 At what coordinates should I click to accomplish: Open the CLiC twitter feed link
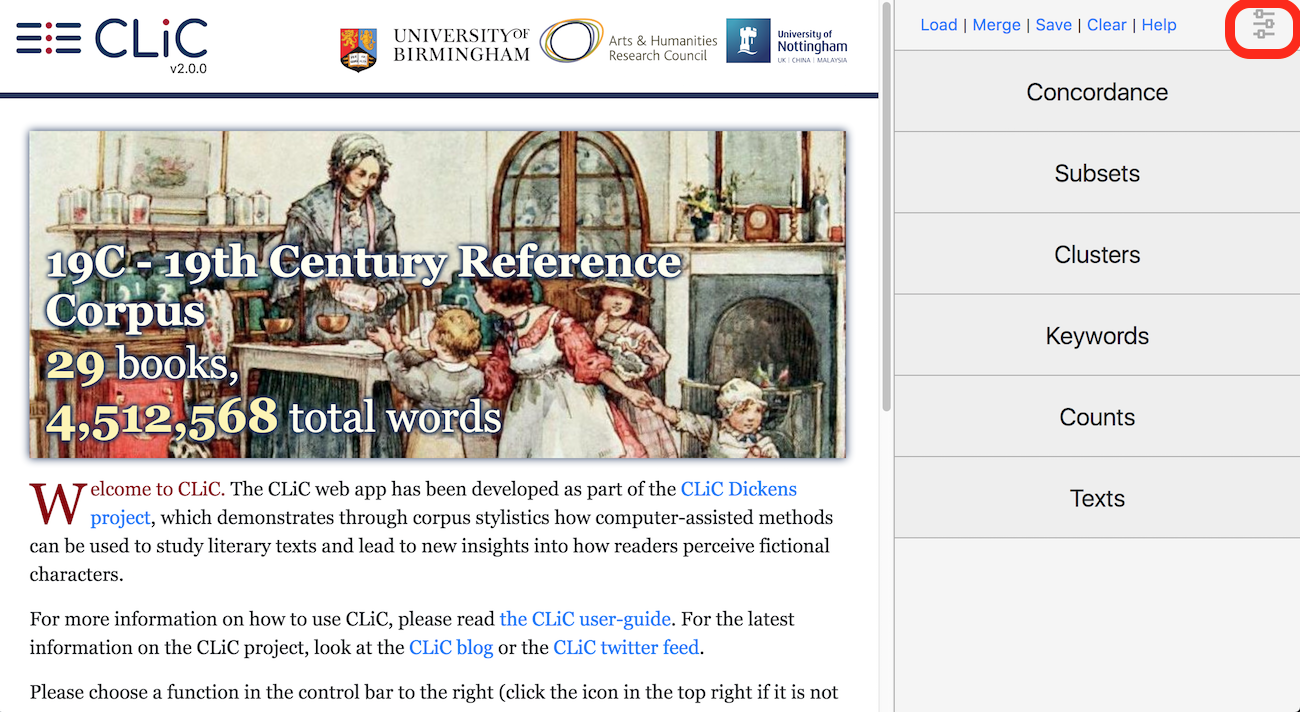(x=626, y=647)
